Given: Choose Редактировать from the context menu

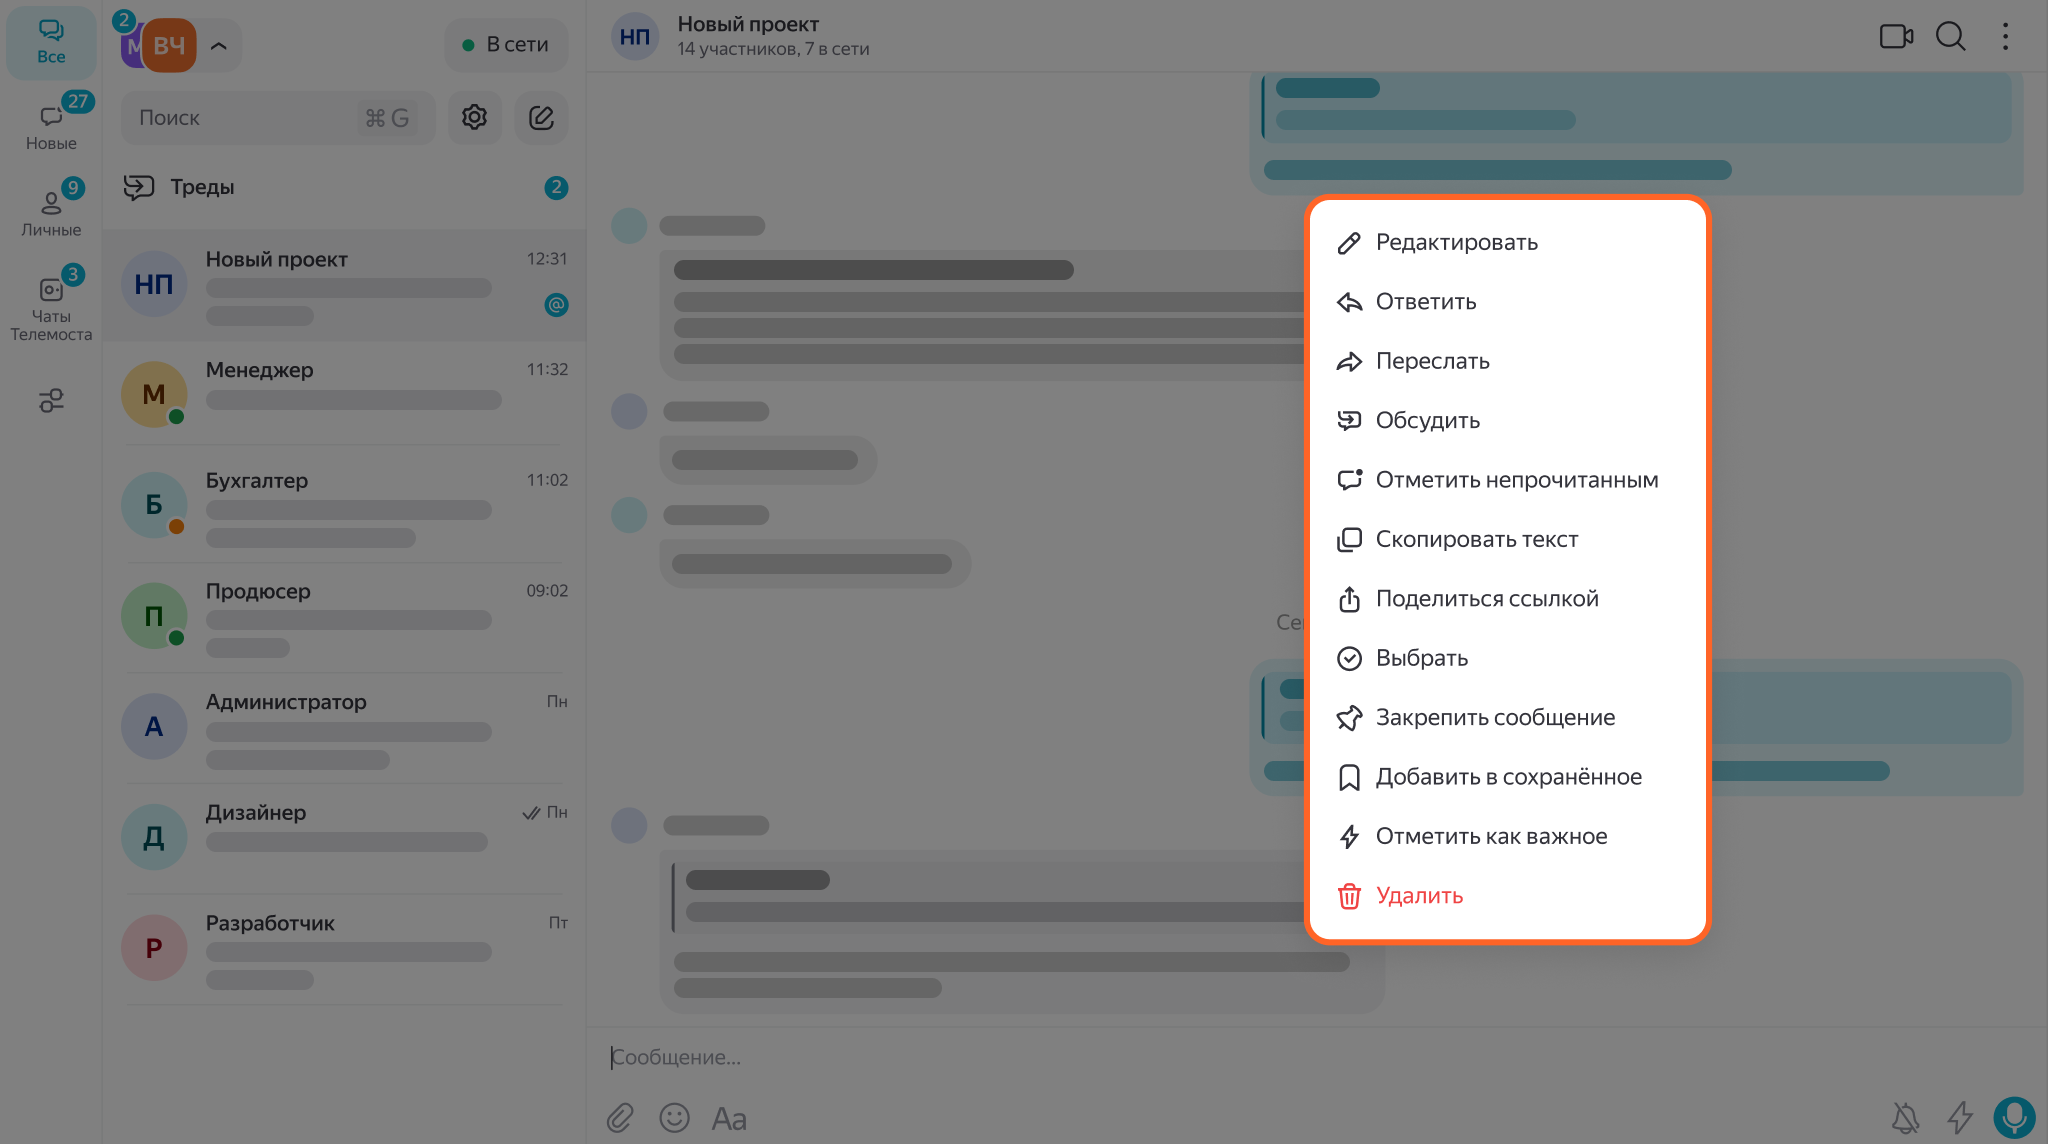Looking at the screenshot, I should click(1456, 243).
